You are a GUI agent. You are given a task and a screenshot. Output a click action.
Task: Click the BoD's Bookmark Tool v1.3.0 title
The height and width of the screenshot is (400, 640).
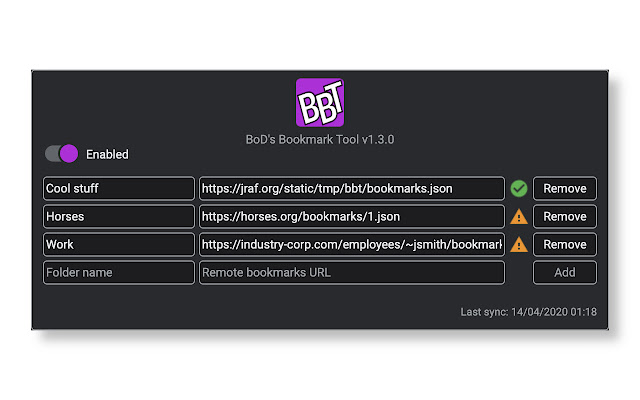pos(320,140)
